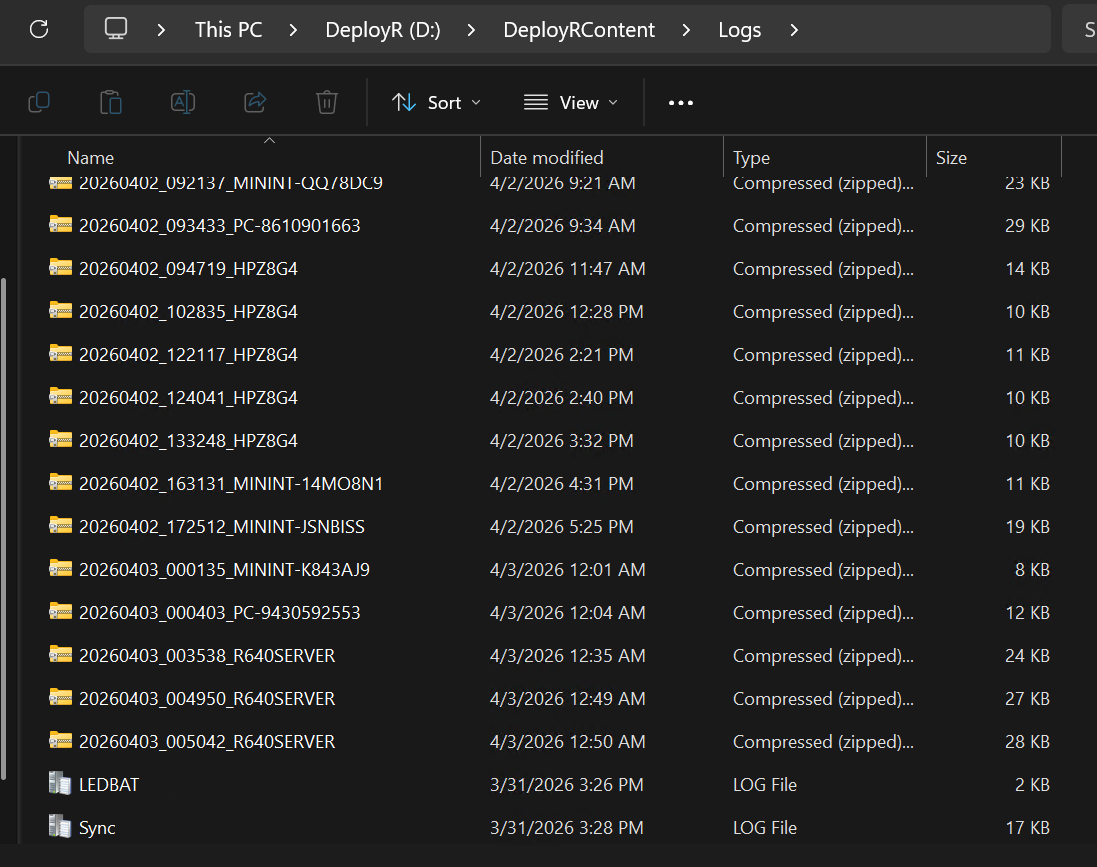Navigate to This PC breadcrumb
The width and height of the screenshot is (1097, 867).
tap(228, 30)
